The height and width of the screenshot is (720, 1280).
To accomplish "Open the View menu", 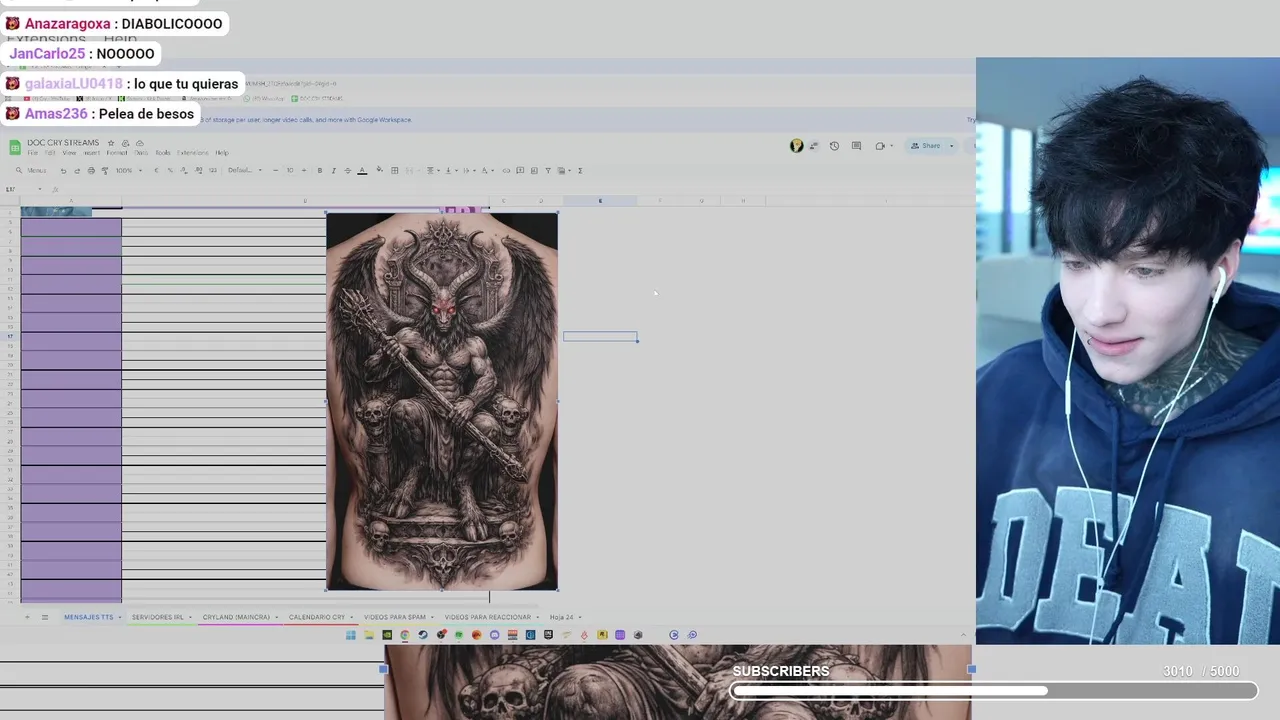I will point(69,153).
